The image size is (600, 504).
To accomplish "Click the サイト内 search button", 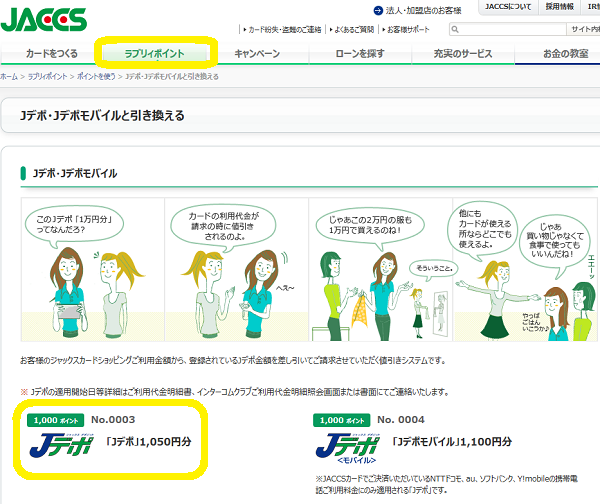I will tap(584, 29).
